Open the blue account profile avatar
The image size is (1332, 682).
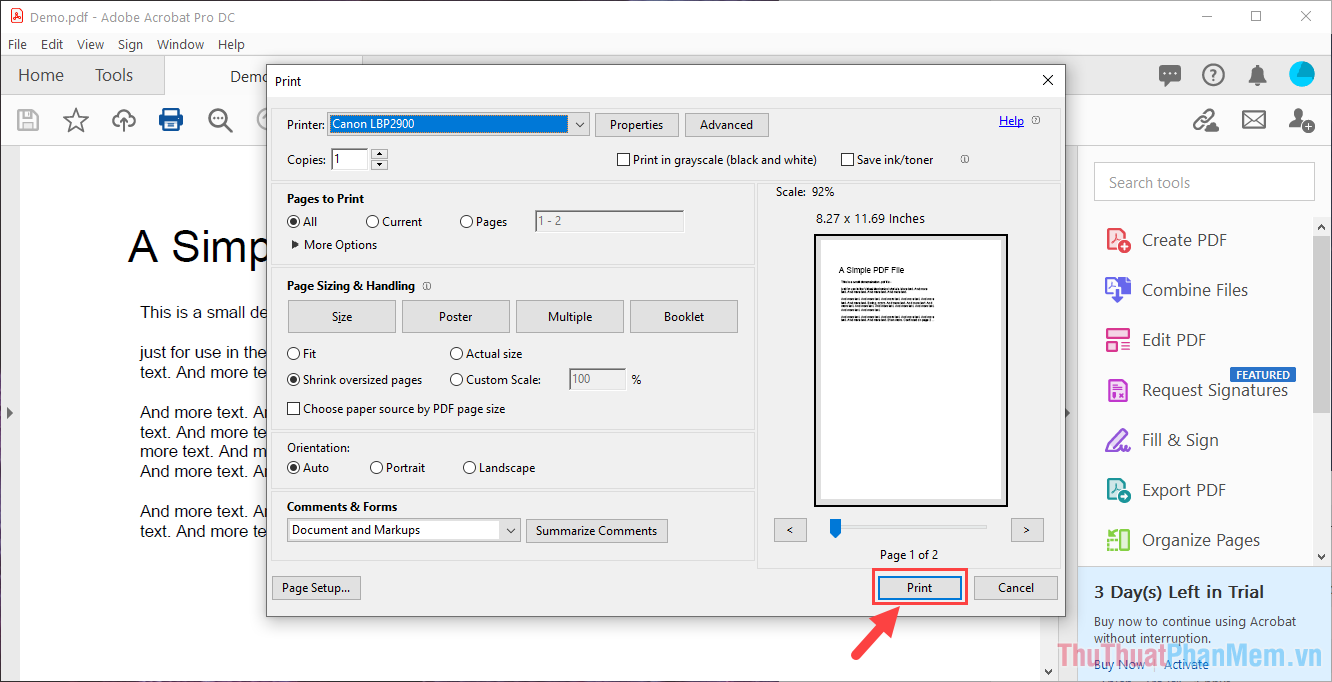coord(1302,74)
